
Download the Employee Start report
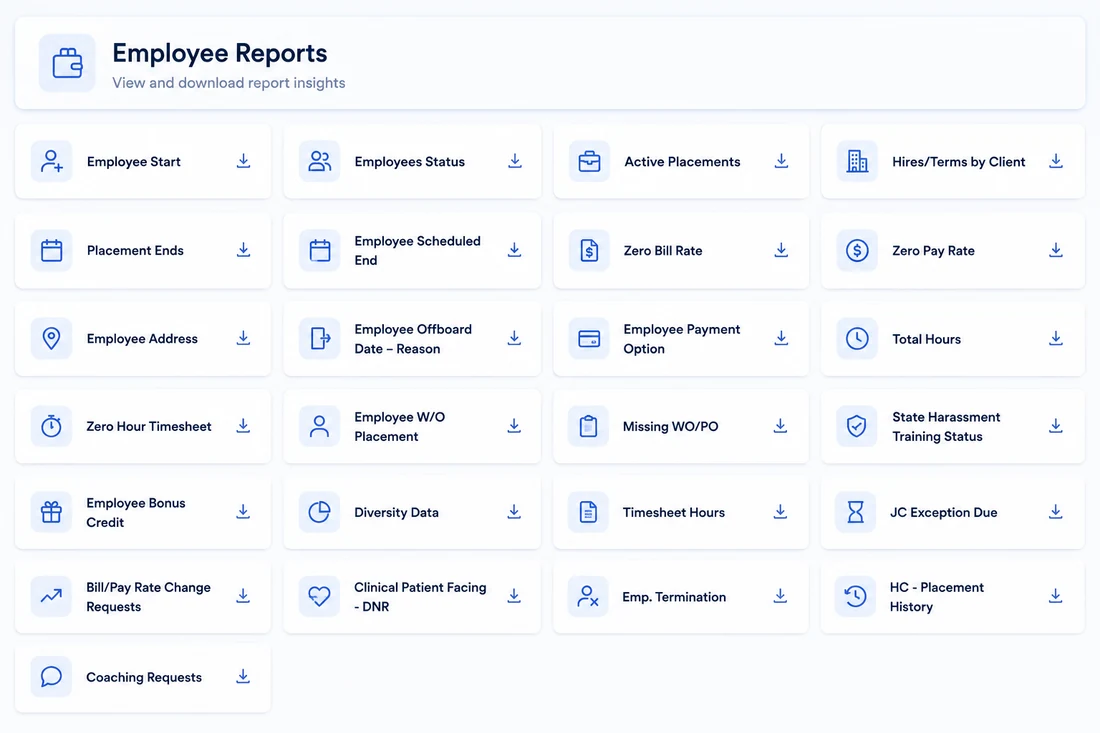tap(243, 161)
